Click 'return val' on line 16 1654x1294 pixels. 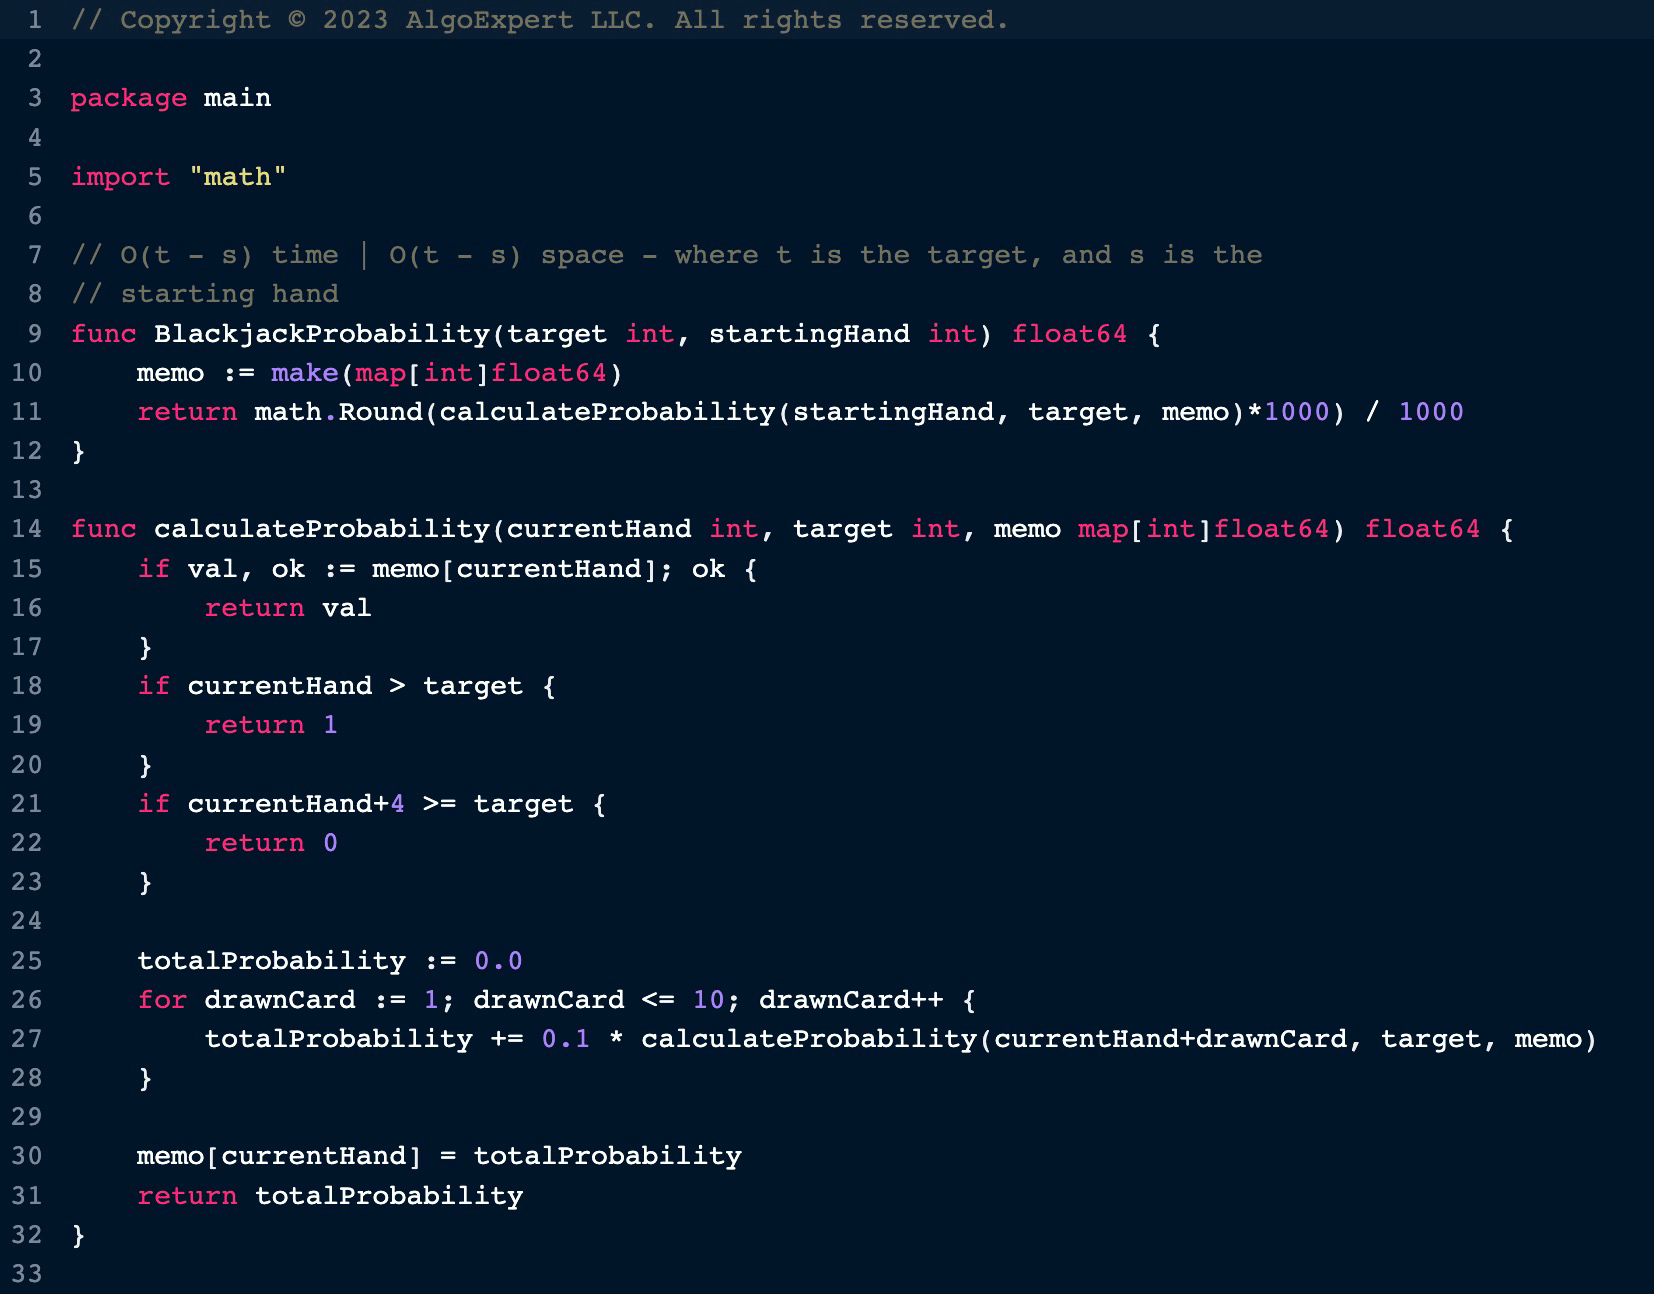(287, 608)
